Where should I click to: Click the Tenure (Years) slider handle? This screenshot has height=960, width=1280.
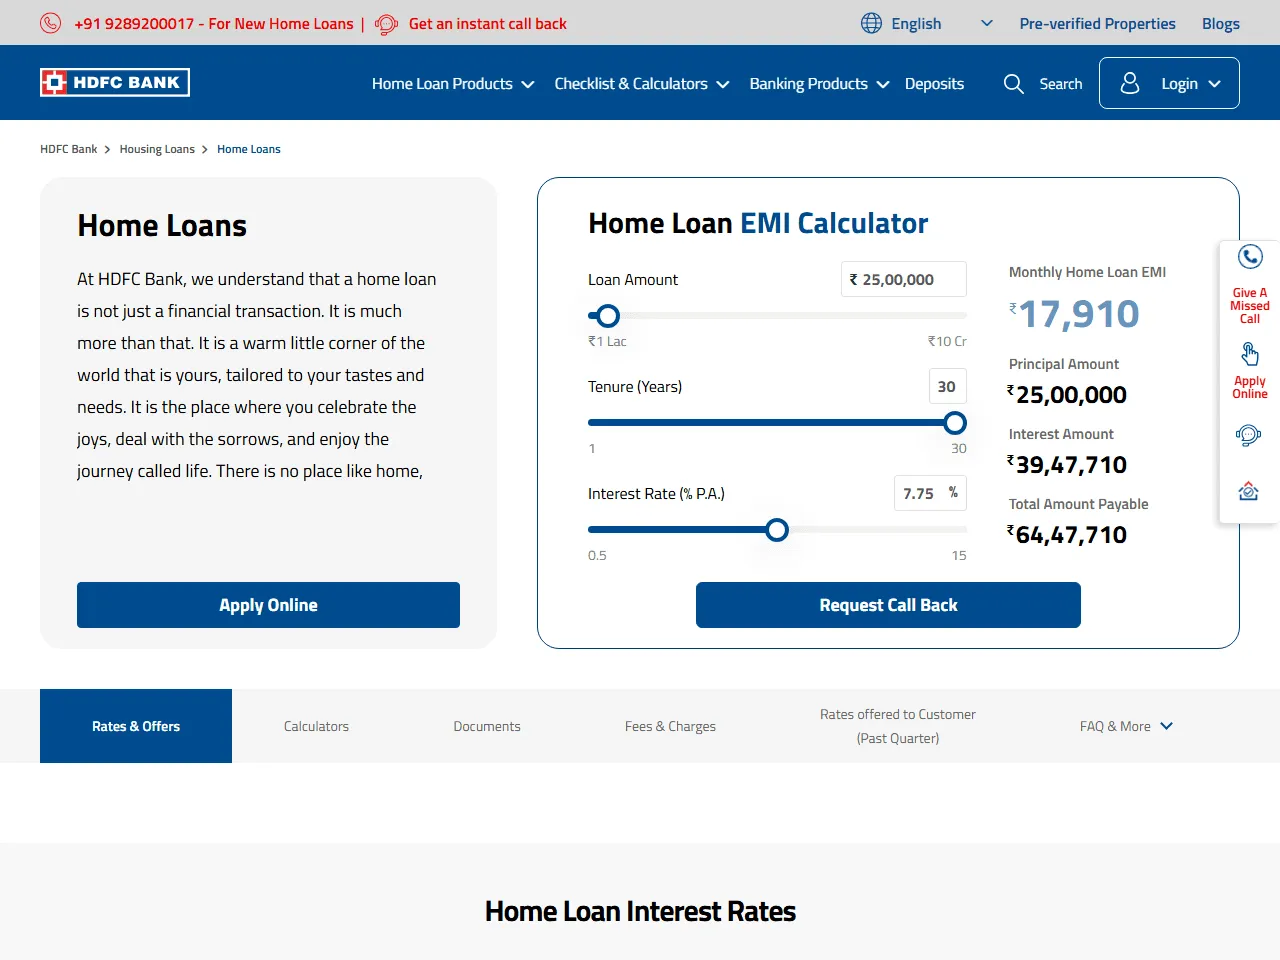pos(955,423)
